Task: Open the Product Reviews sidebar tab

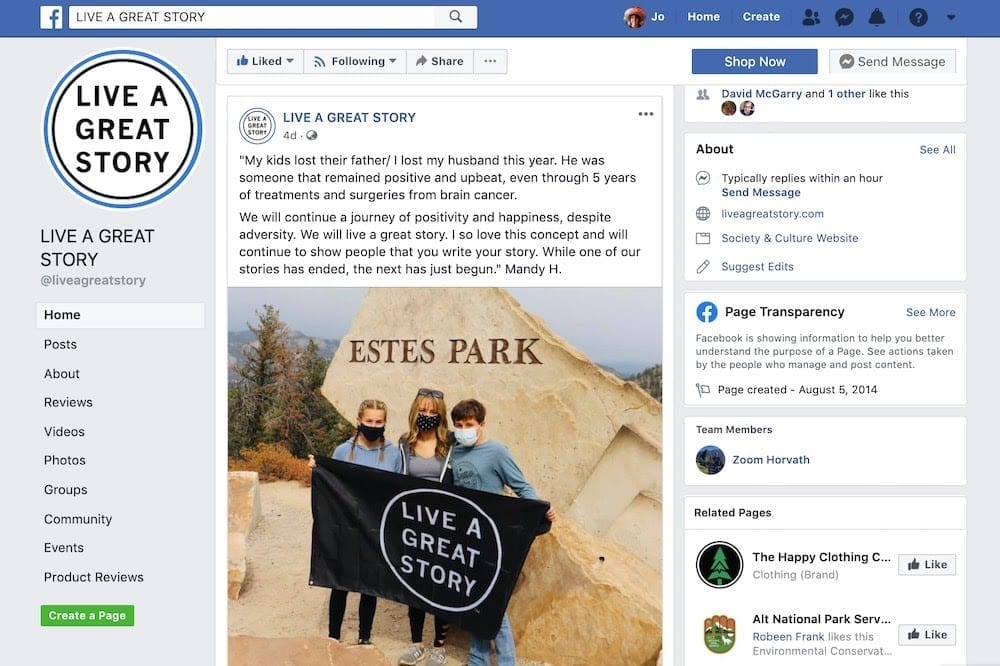Action: 94,577
